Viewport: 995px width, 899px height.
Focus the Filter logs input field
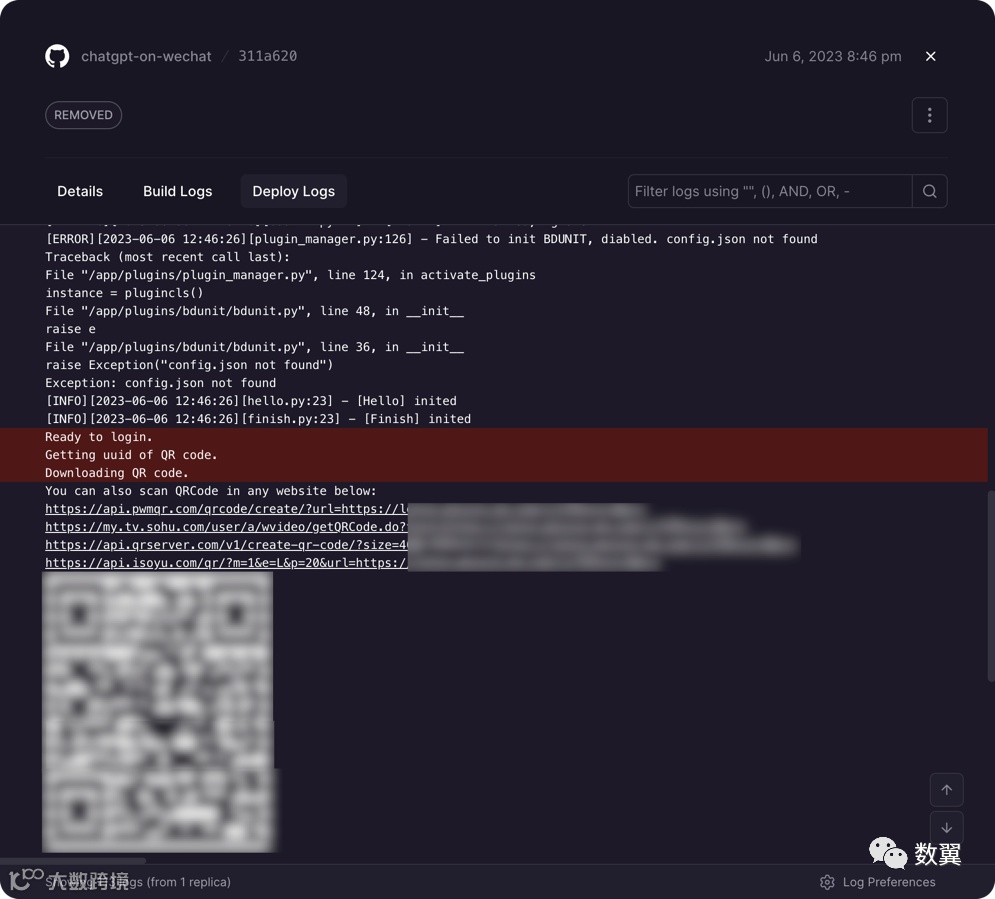point(770,191)
